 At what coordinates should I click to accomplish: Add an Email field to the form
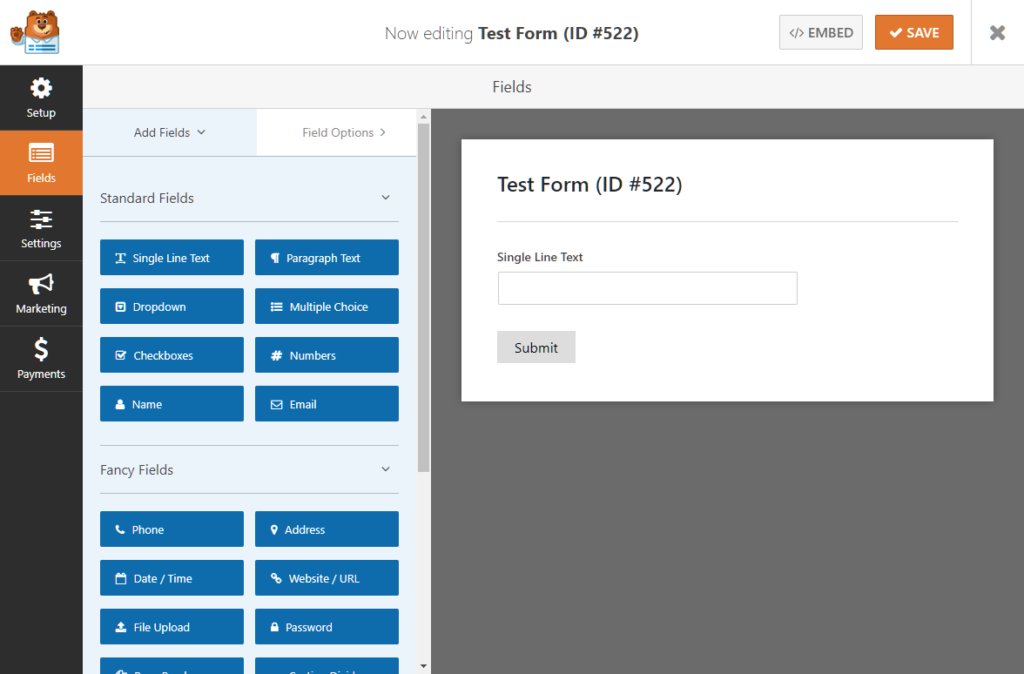tap(326, 403)
